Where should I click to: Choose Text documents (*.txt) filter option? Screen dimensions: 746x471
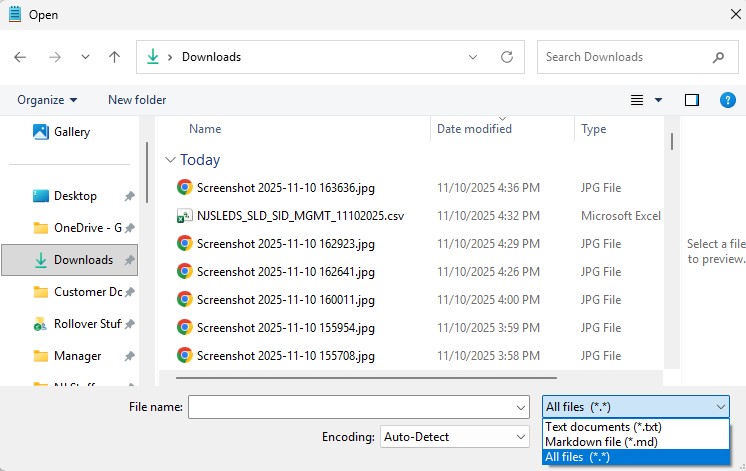pyautogui.click(x=636, y=427)
